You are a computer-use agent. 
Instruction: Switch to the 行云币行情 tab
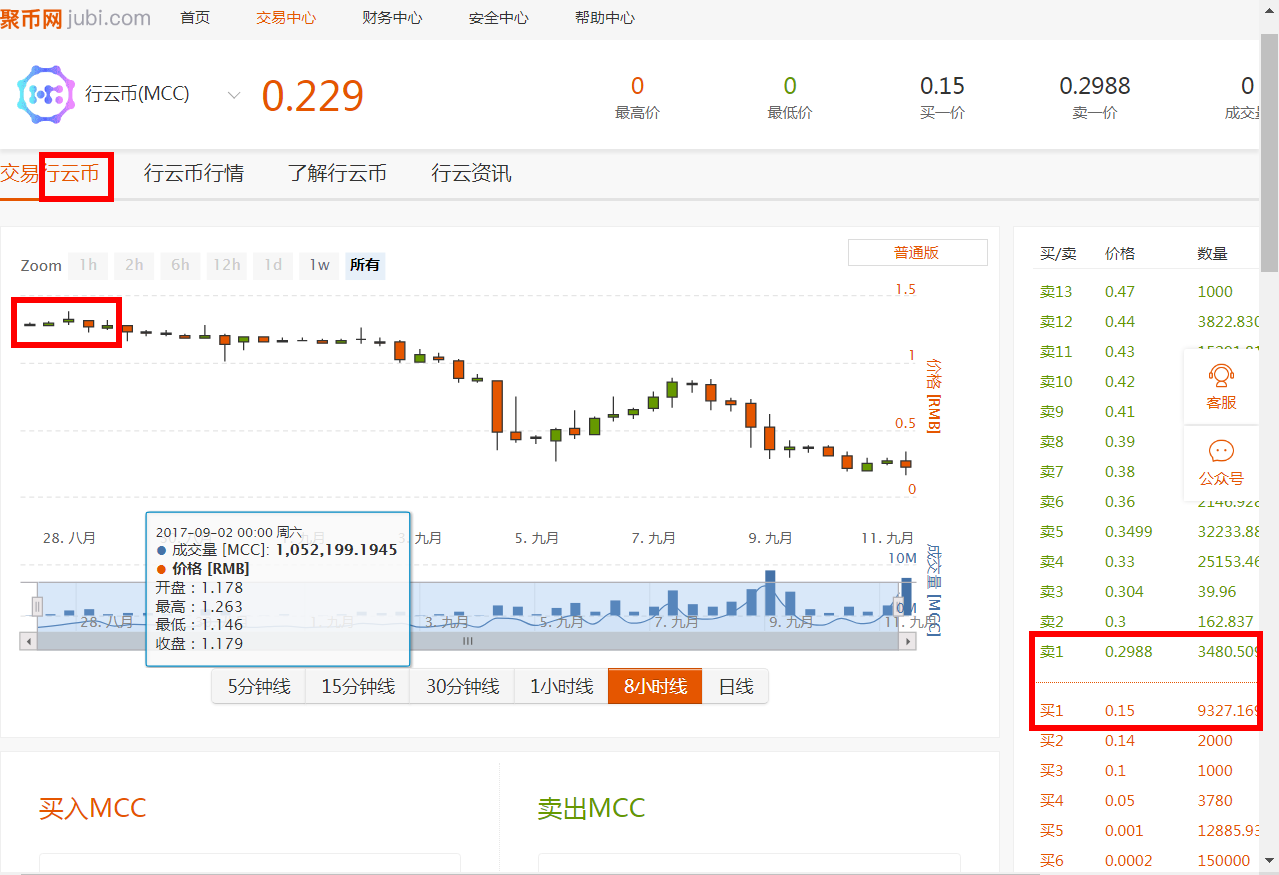[x=193, y=172]
